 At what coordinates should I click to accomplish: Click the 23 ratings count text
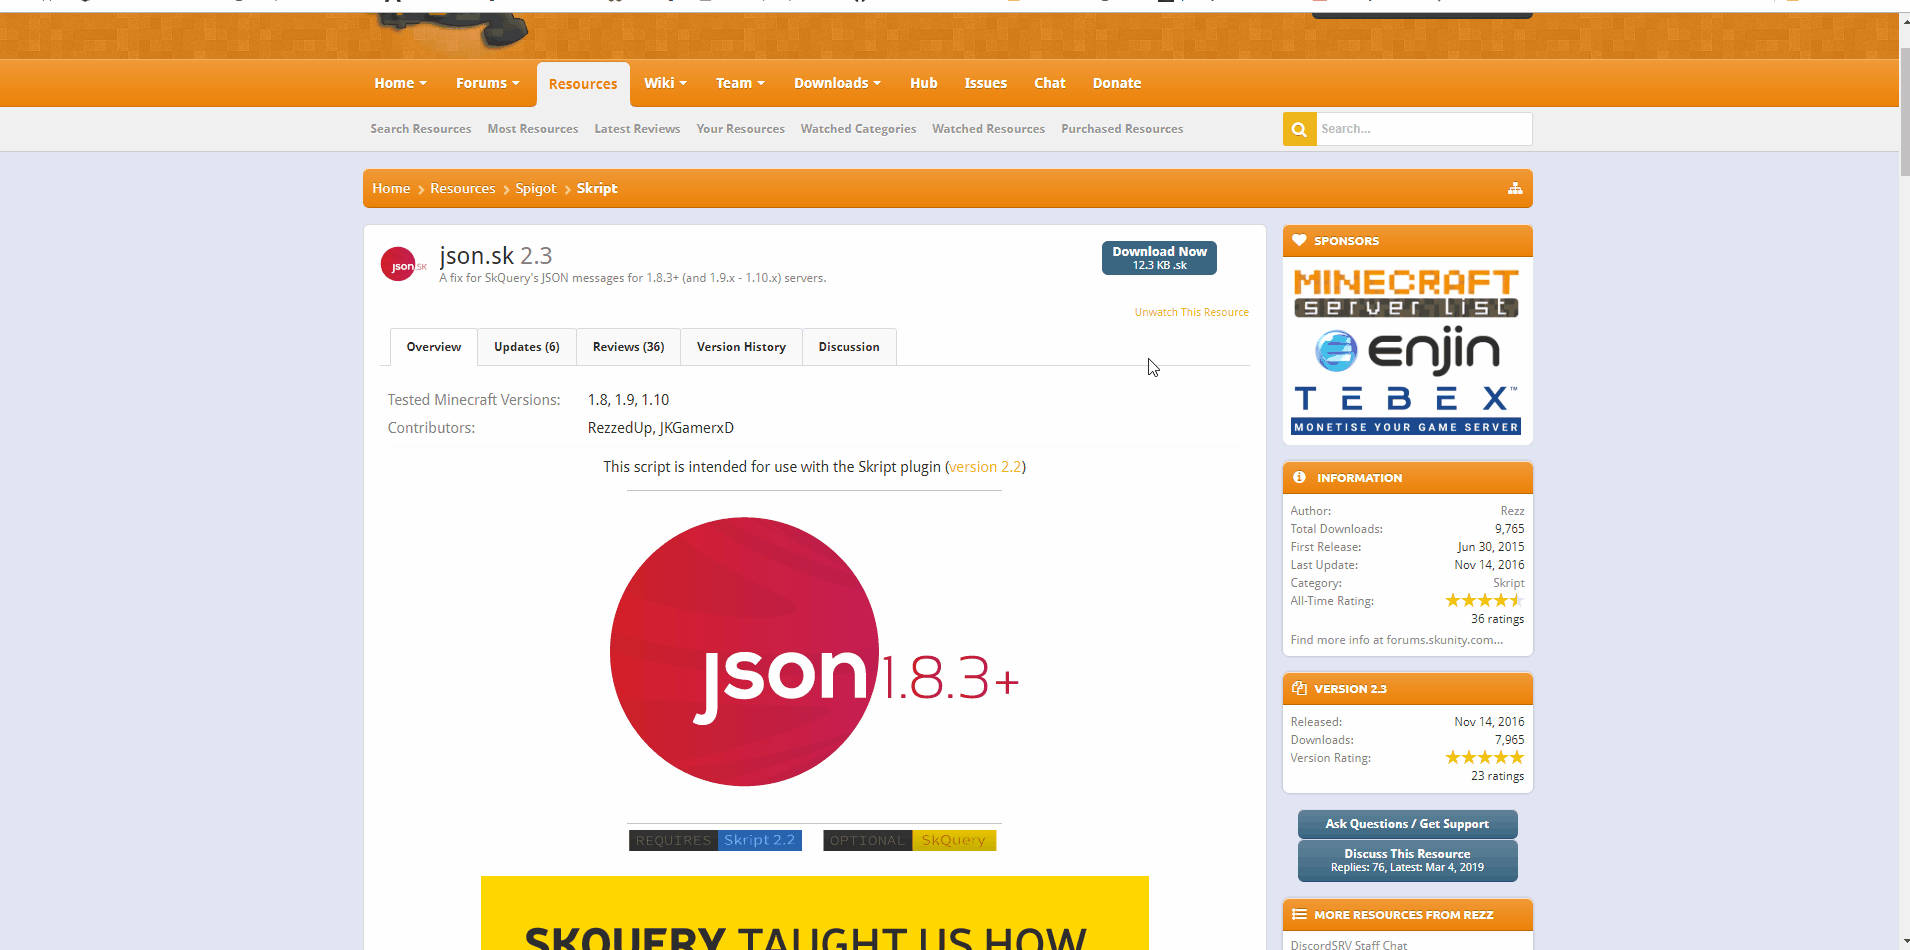(1497, 776)
